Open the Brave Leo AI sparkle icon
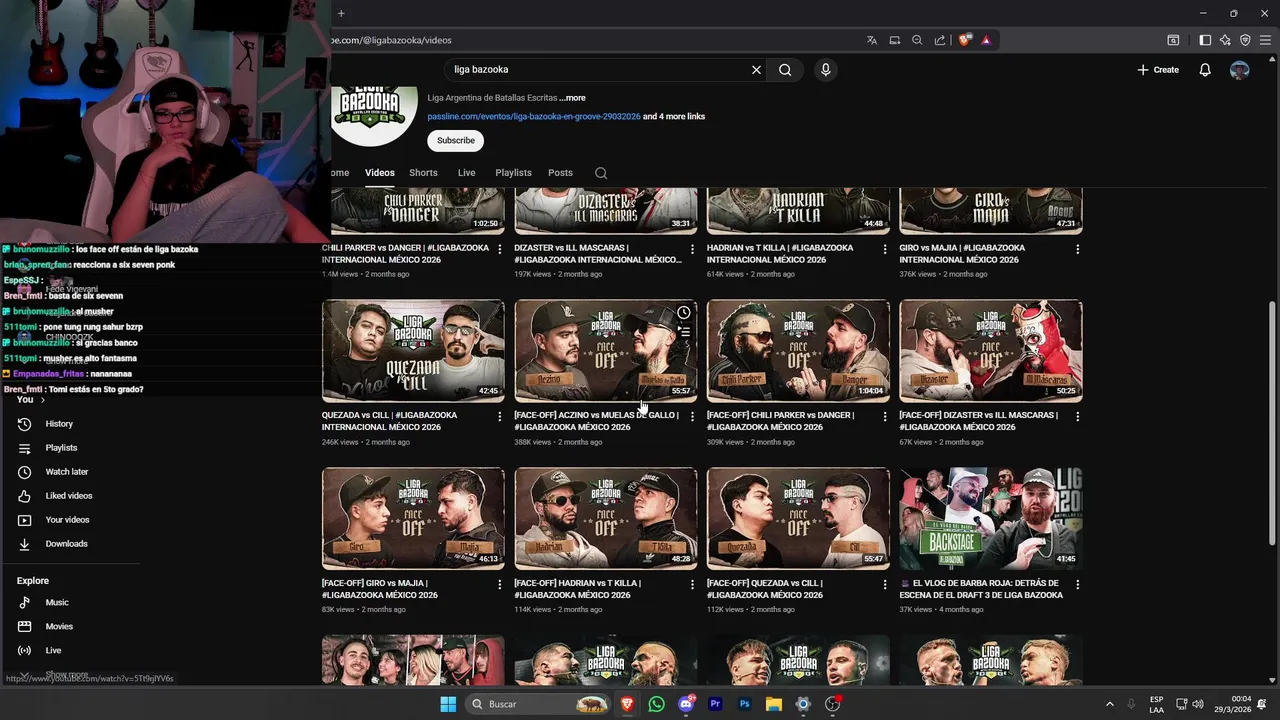Screen dimensions: 1280x720 coord(1225,40)
